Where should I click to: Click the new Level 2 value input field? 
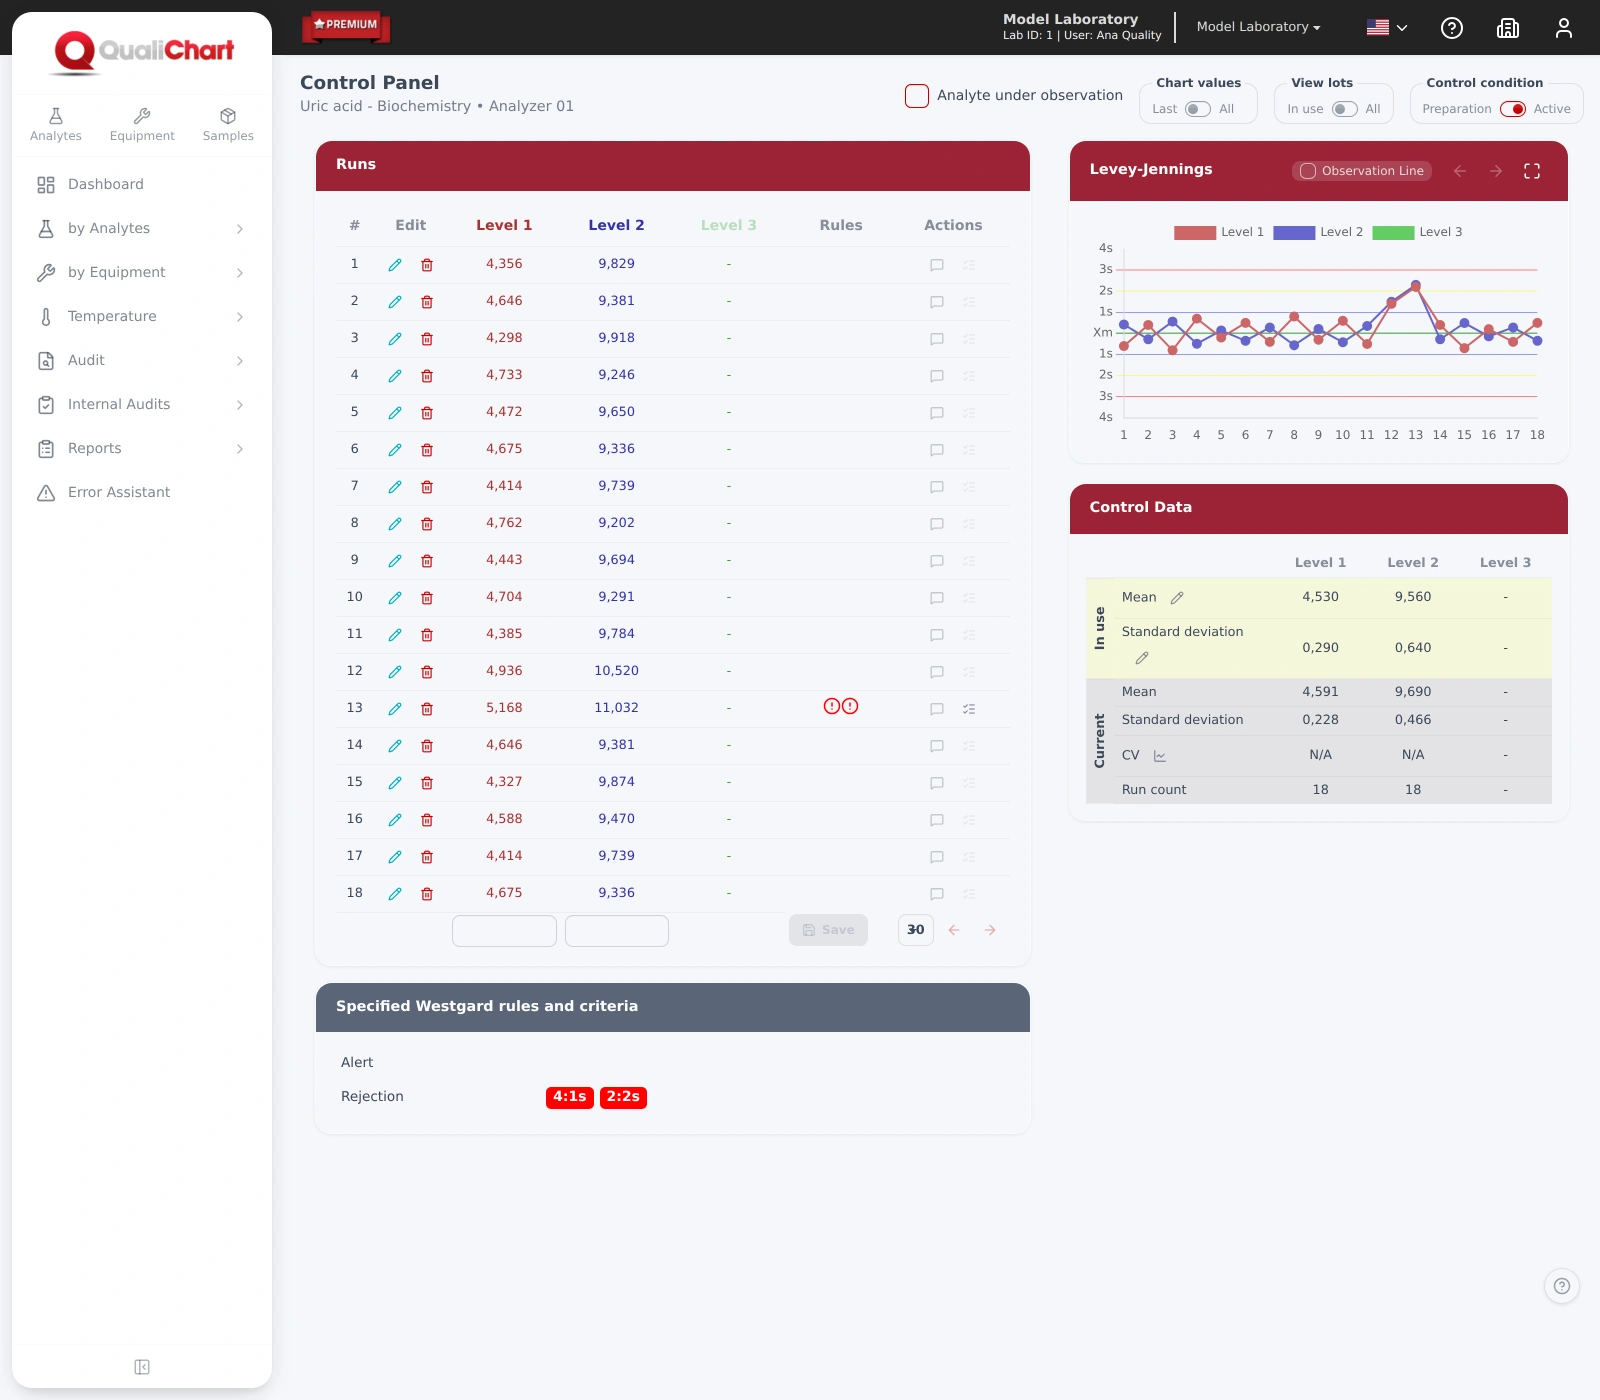click(x=617, y=931)
